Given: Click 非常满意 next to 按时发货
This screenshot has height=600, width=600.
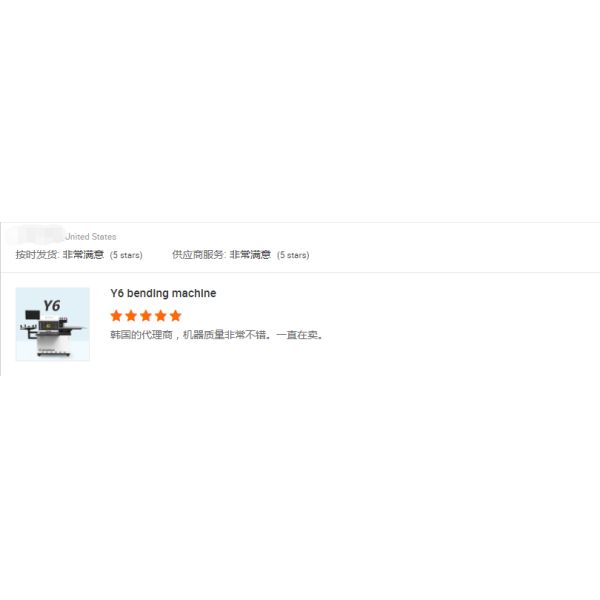Looking at the screenshot, I should click(x=83, y=255).
